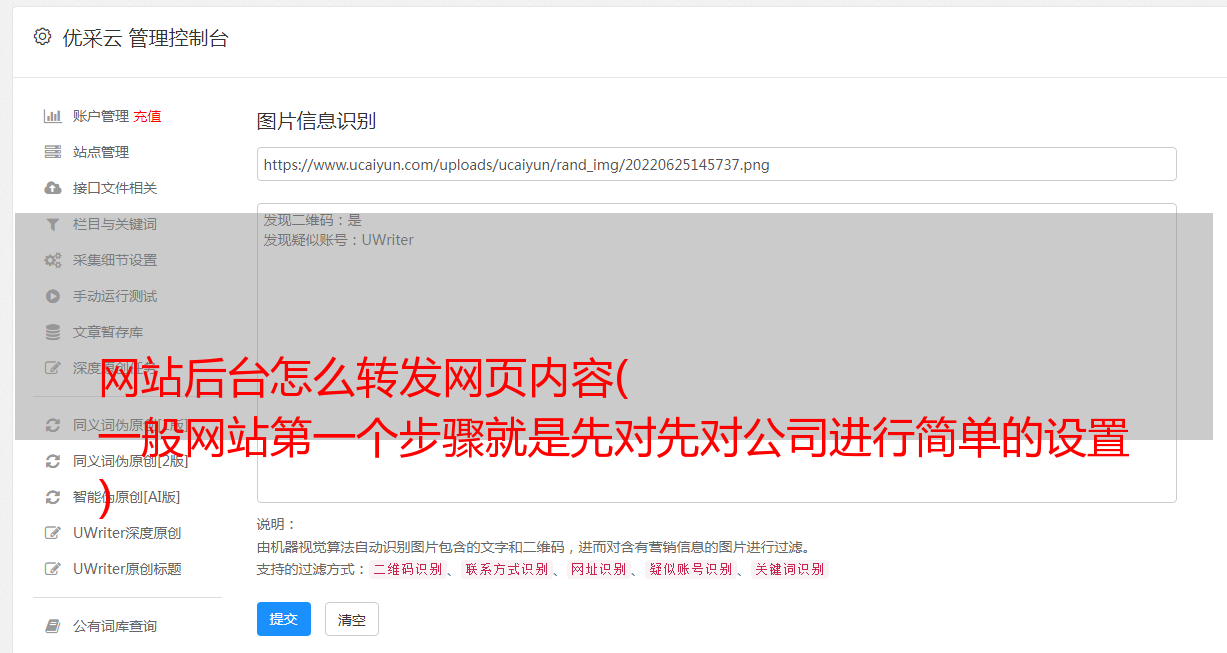Click the 发现疑似账号：UWriter result line

(339, 240)
